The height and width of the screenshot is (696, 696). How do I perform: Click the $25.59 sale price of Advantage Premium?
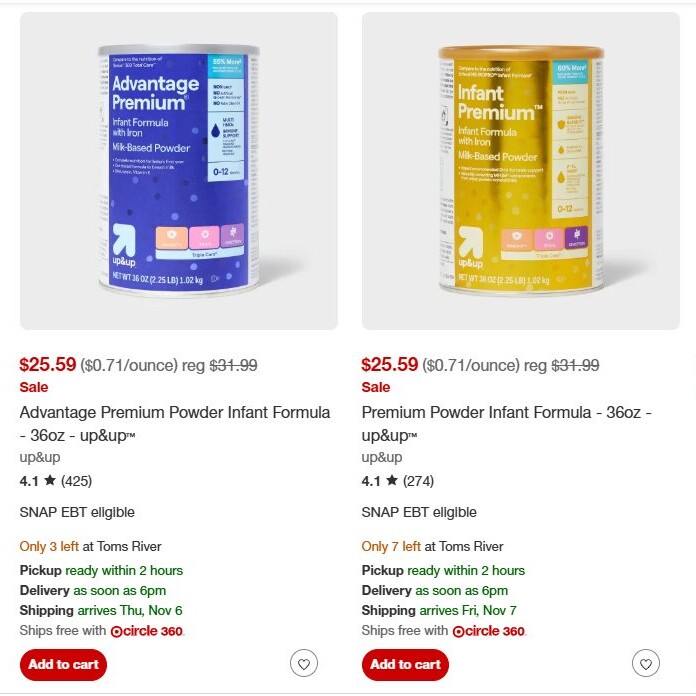point(48,364)
